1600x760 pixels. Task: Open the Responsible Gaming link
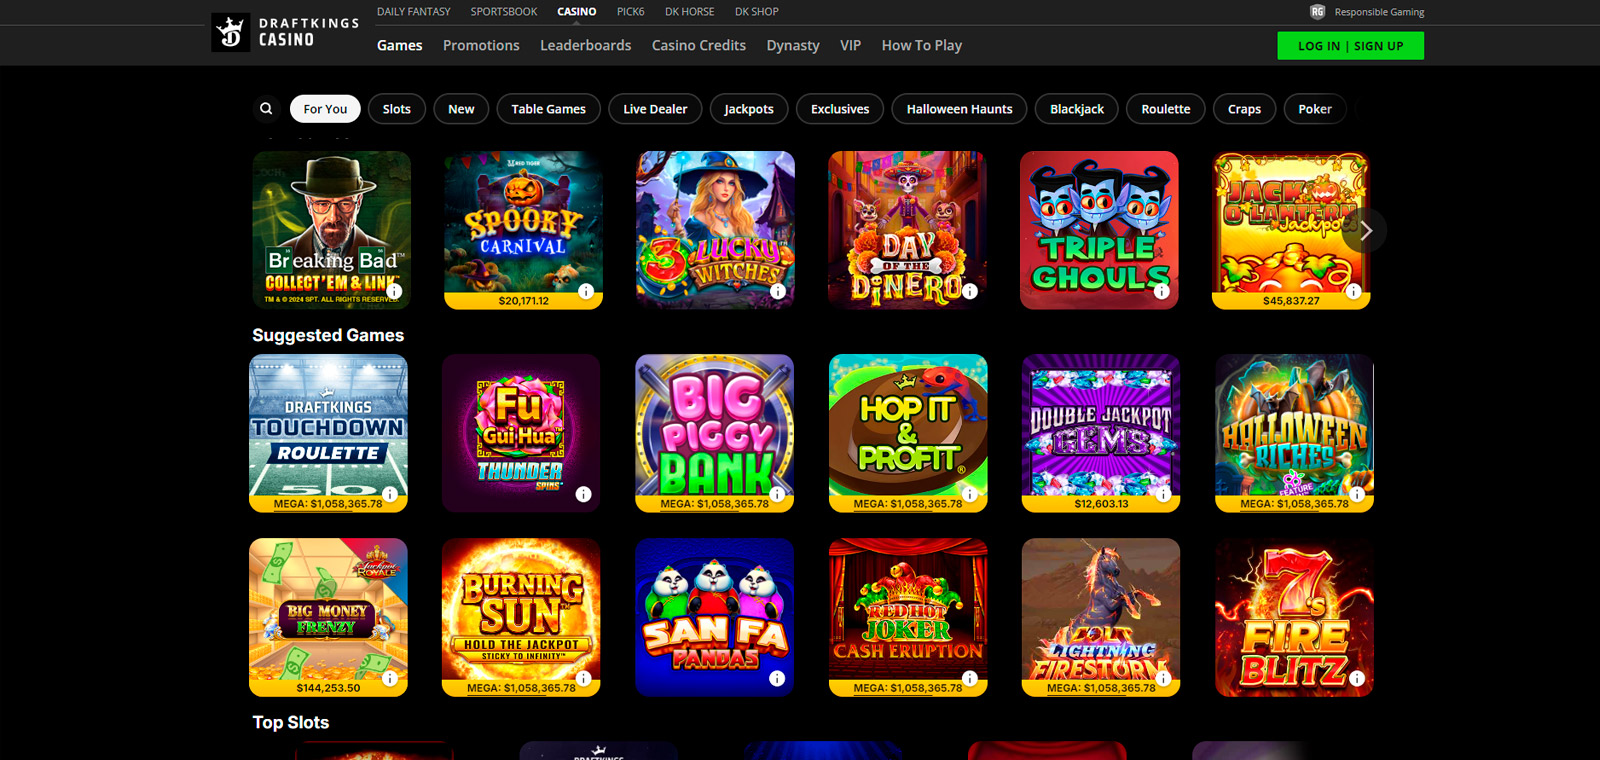(x=1379, y=12)
